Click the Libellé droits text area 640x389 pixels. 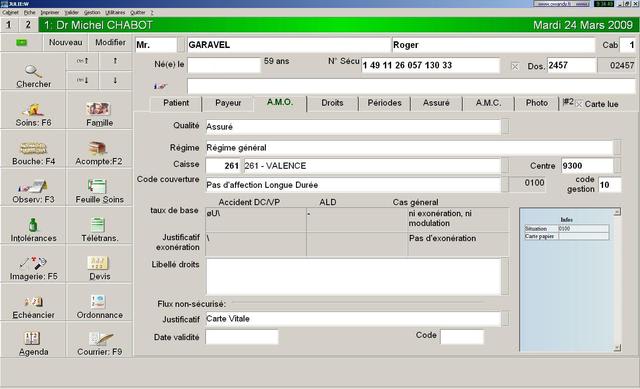353,276
